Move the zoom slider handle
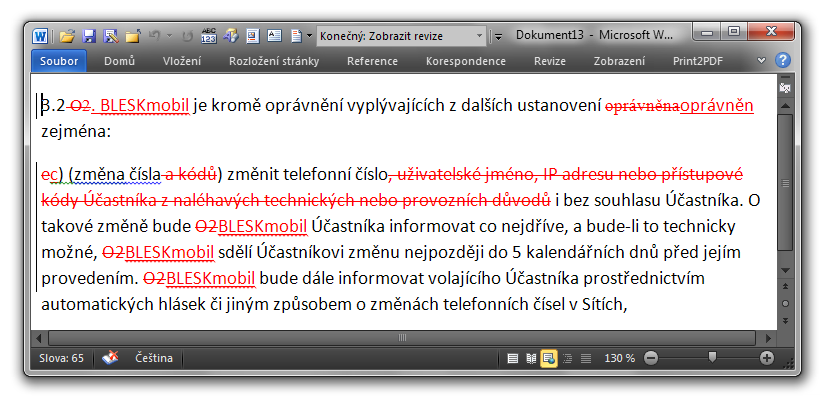Screen dimensions: 823x402 tap(712, 358)
